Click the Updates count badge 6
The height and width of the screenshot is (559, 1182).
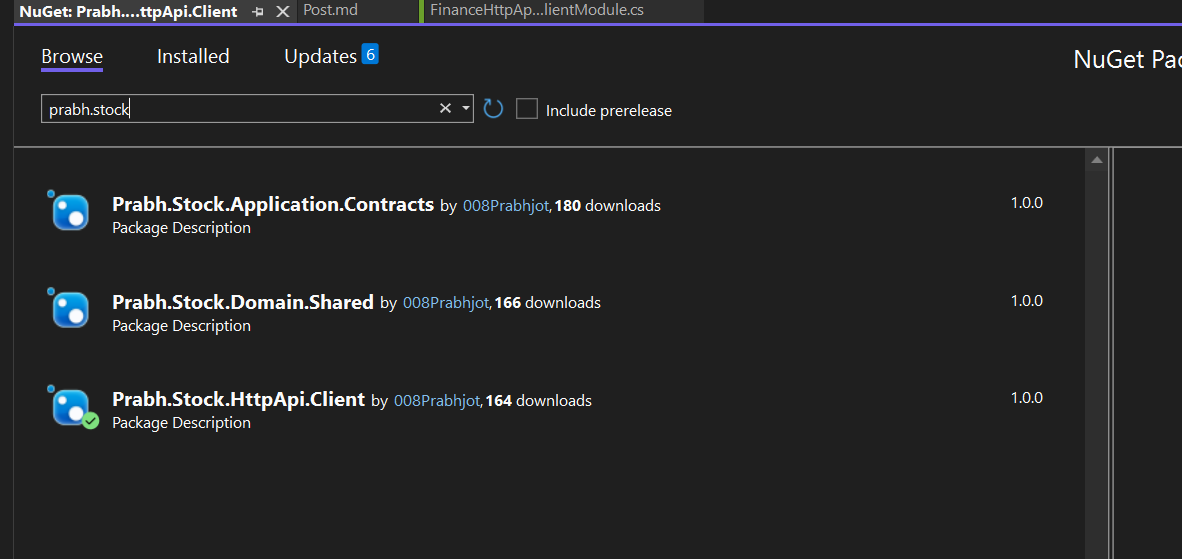(369, 54)
